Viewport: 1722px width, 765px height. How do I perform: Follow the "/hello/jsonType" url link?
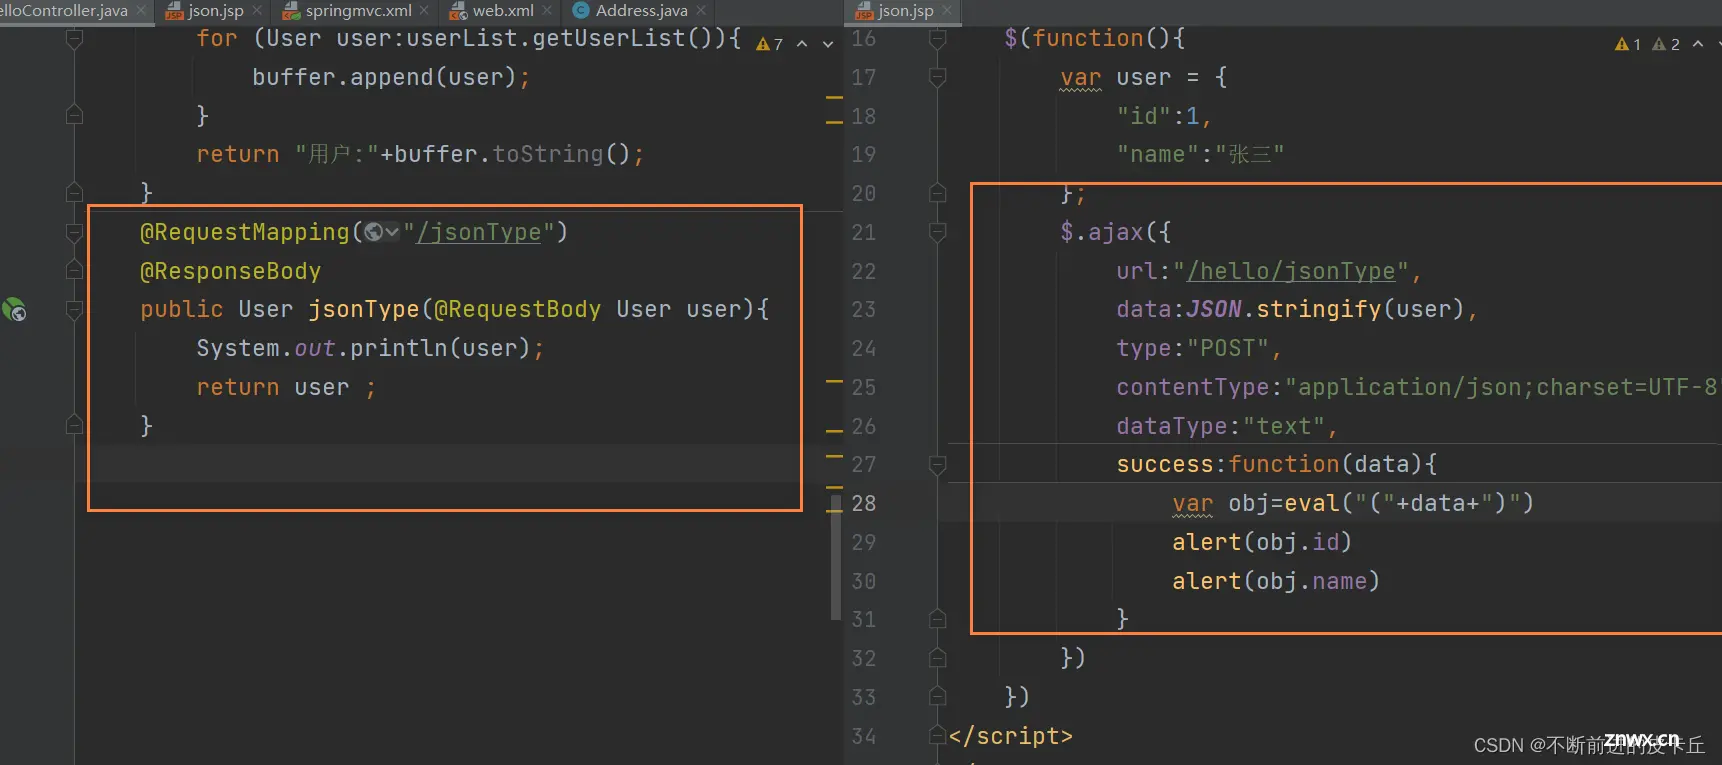(x=1291, y=271)
